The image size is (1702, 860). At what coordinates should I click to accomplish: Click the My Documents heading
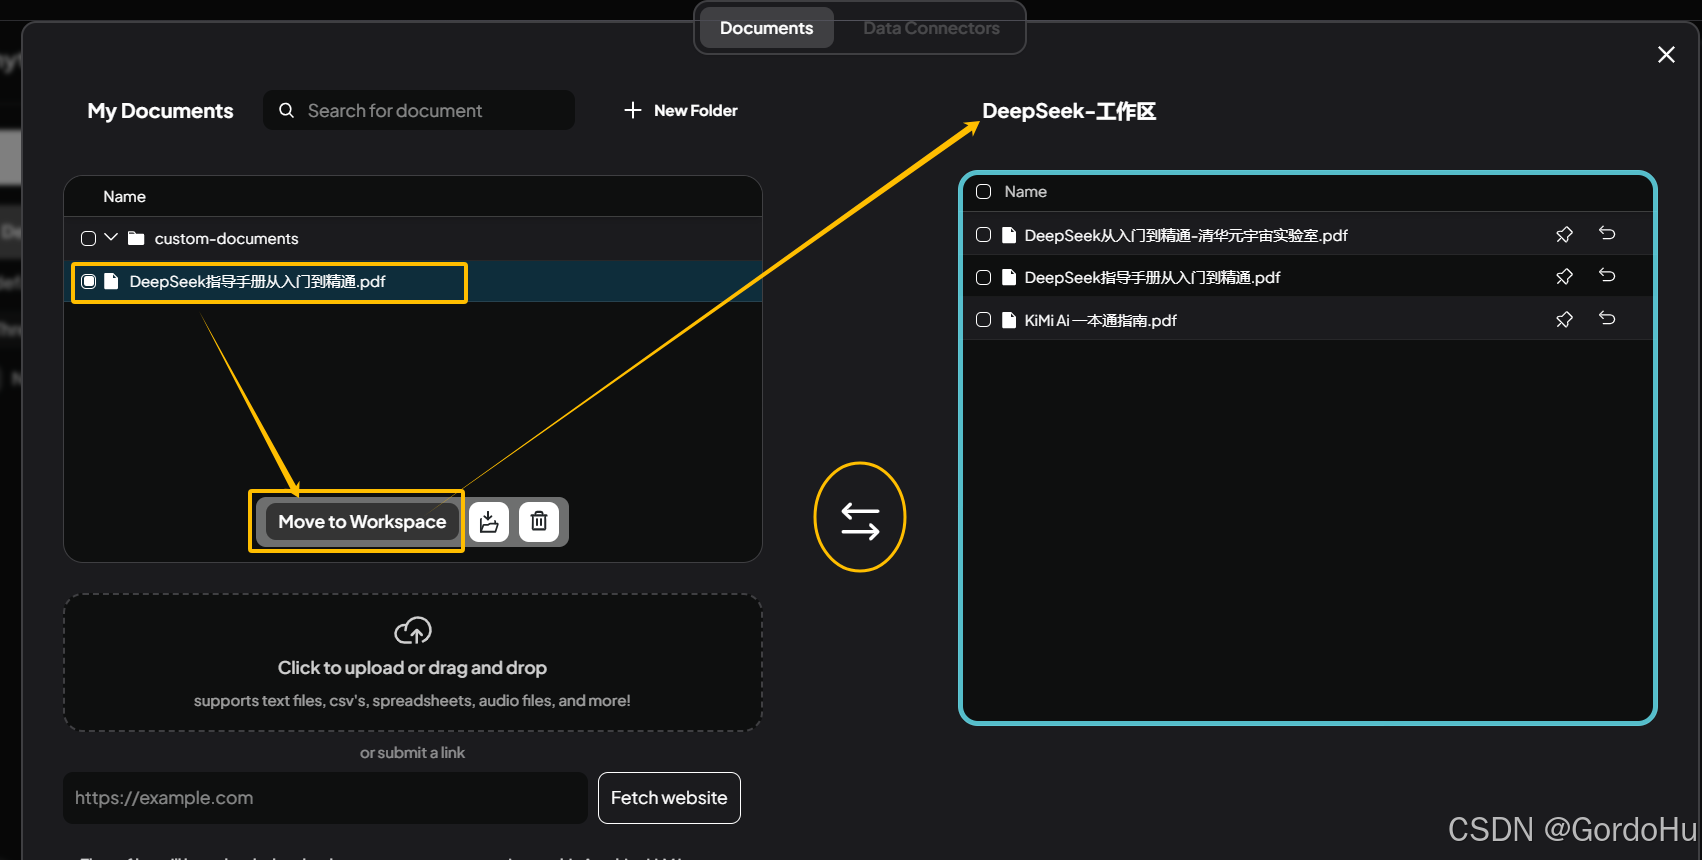160,111
